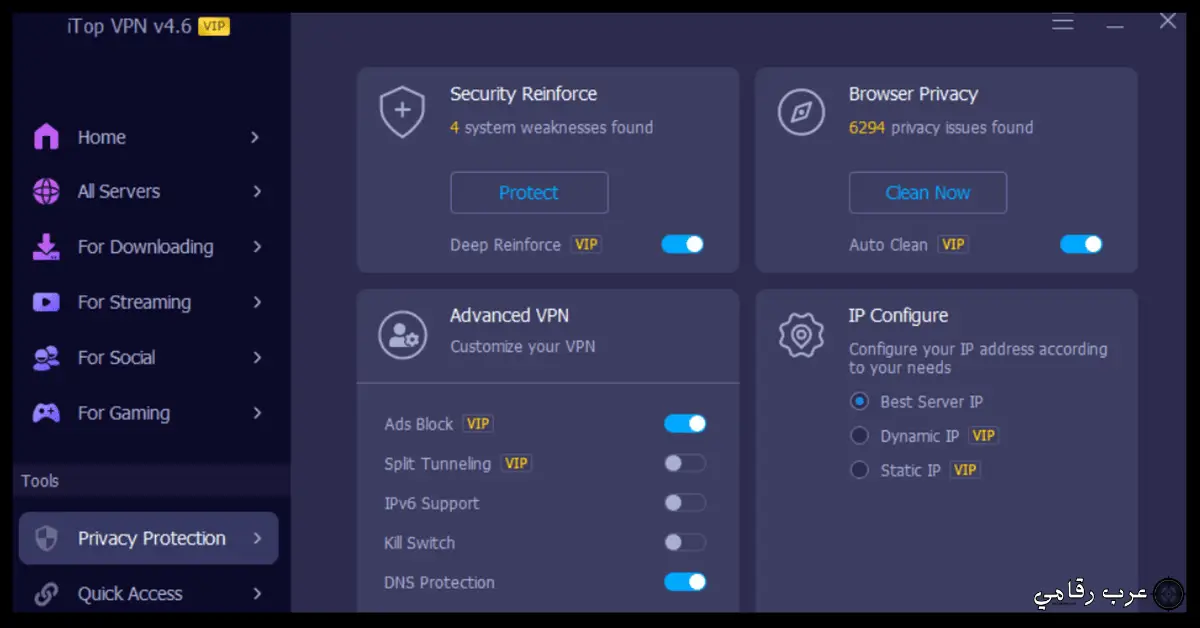This screenshot has width=1200, height=628.
Task: Select the Dynamic IP radio button
Action: coord(859,435)
